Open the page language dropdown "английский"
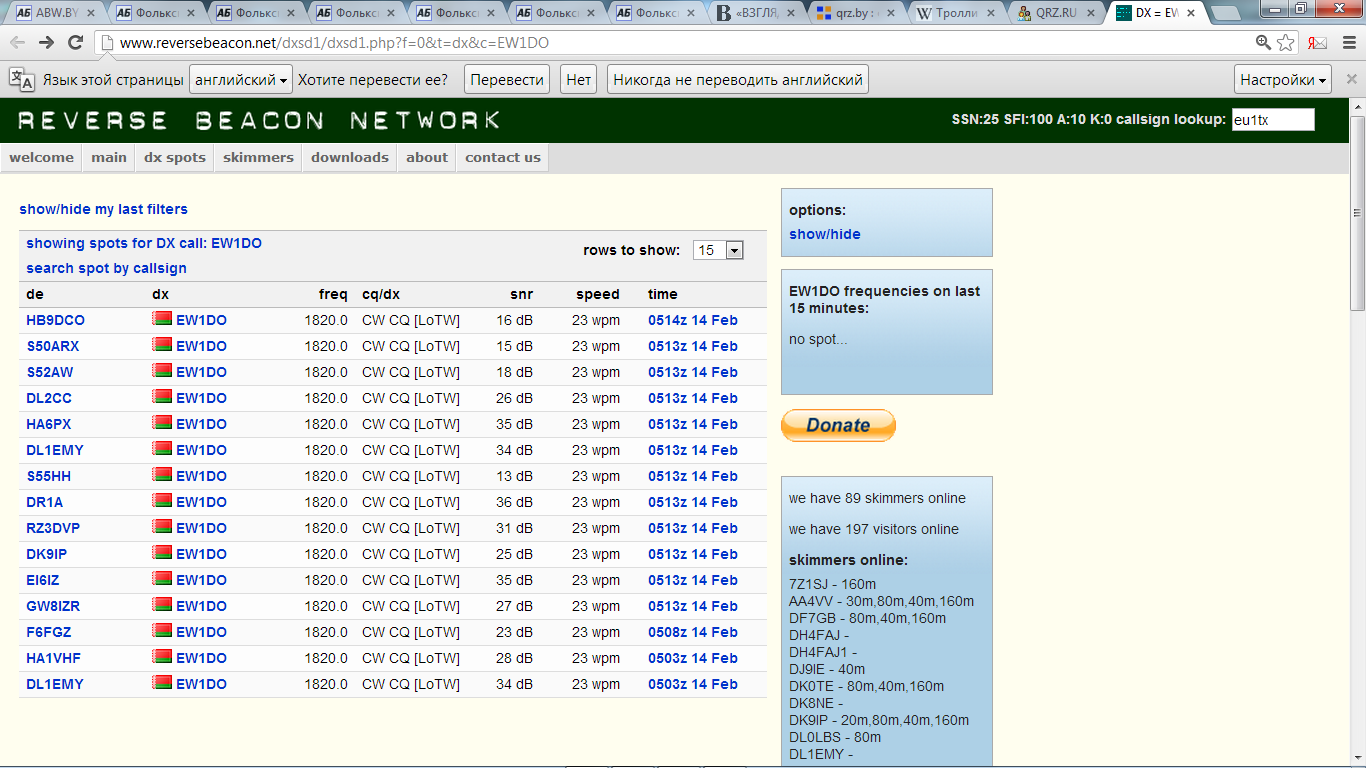Screen dimensions: 1366x768 point(240,80)
